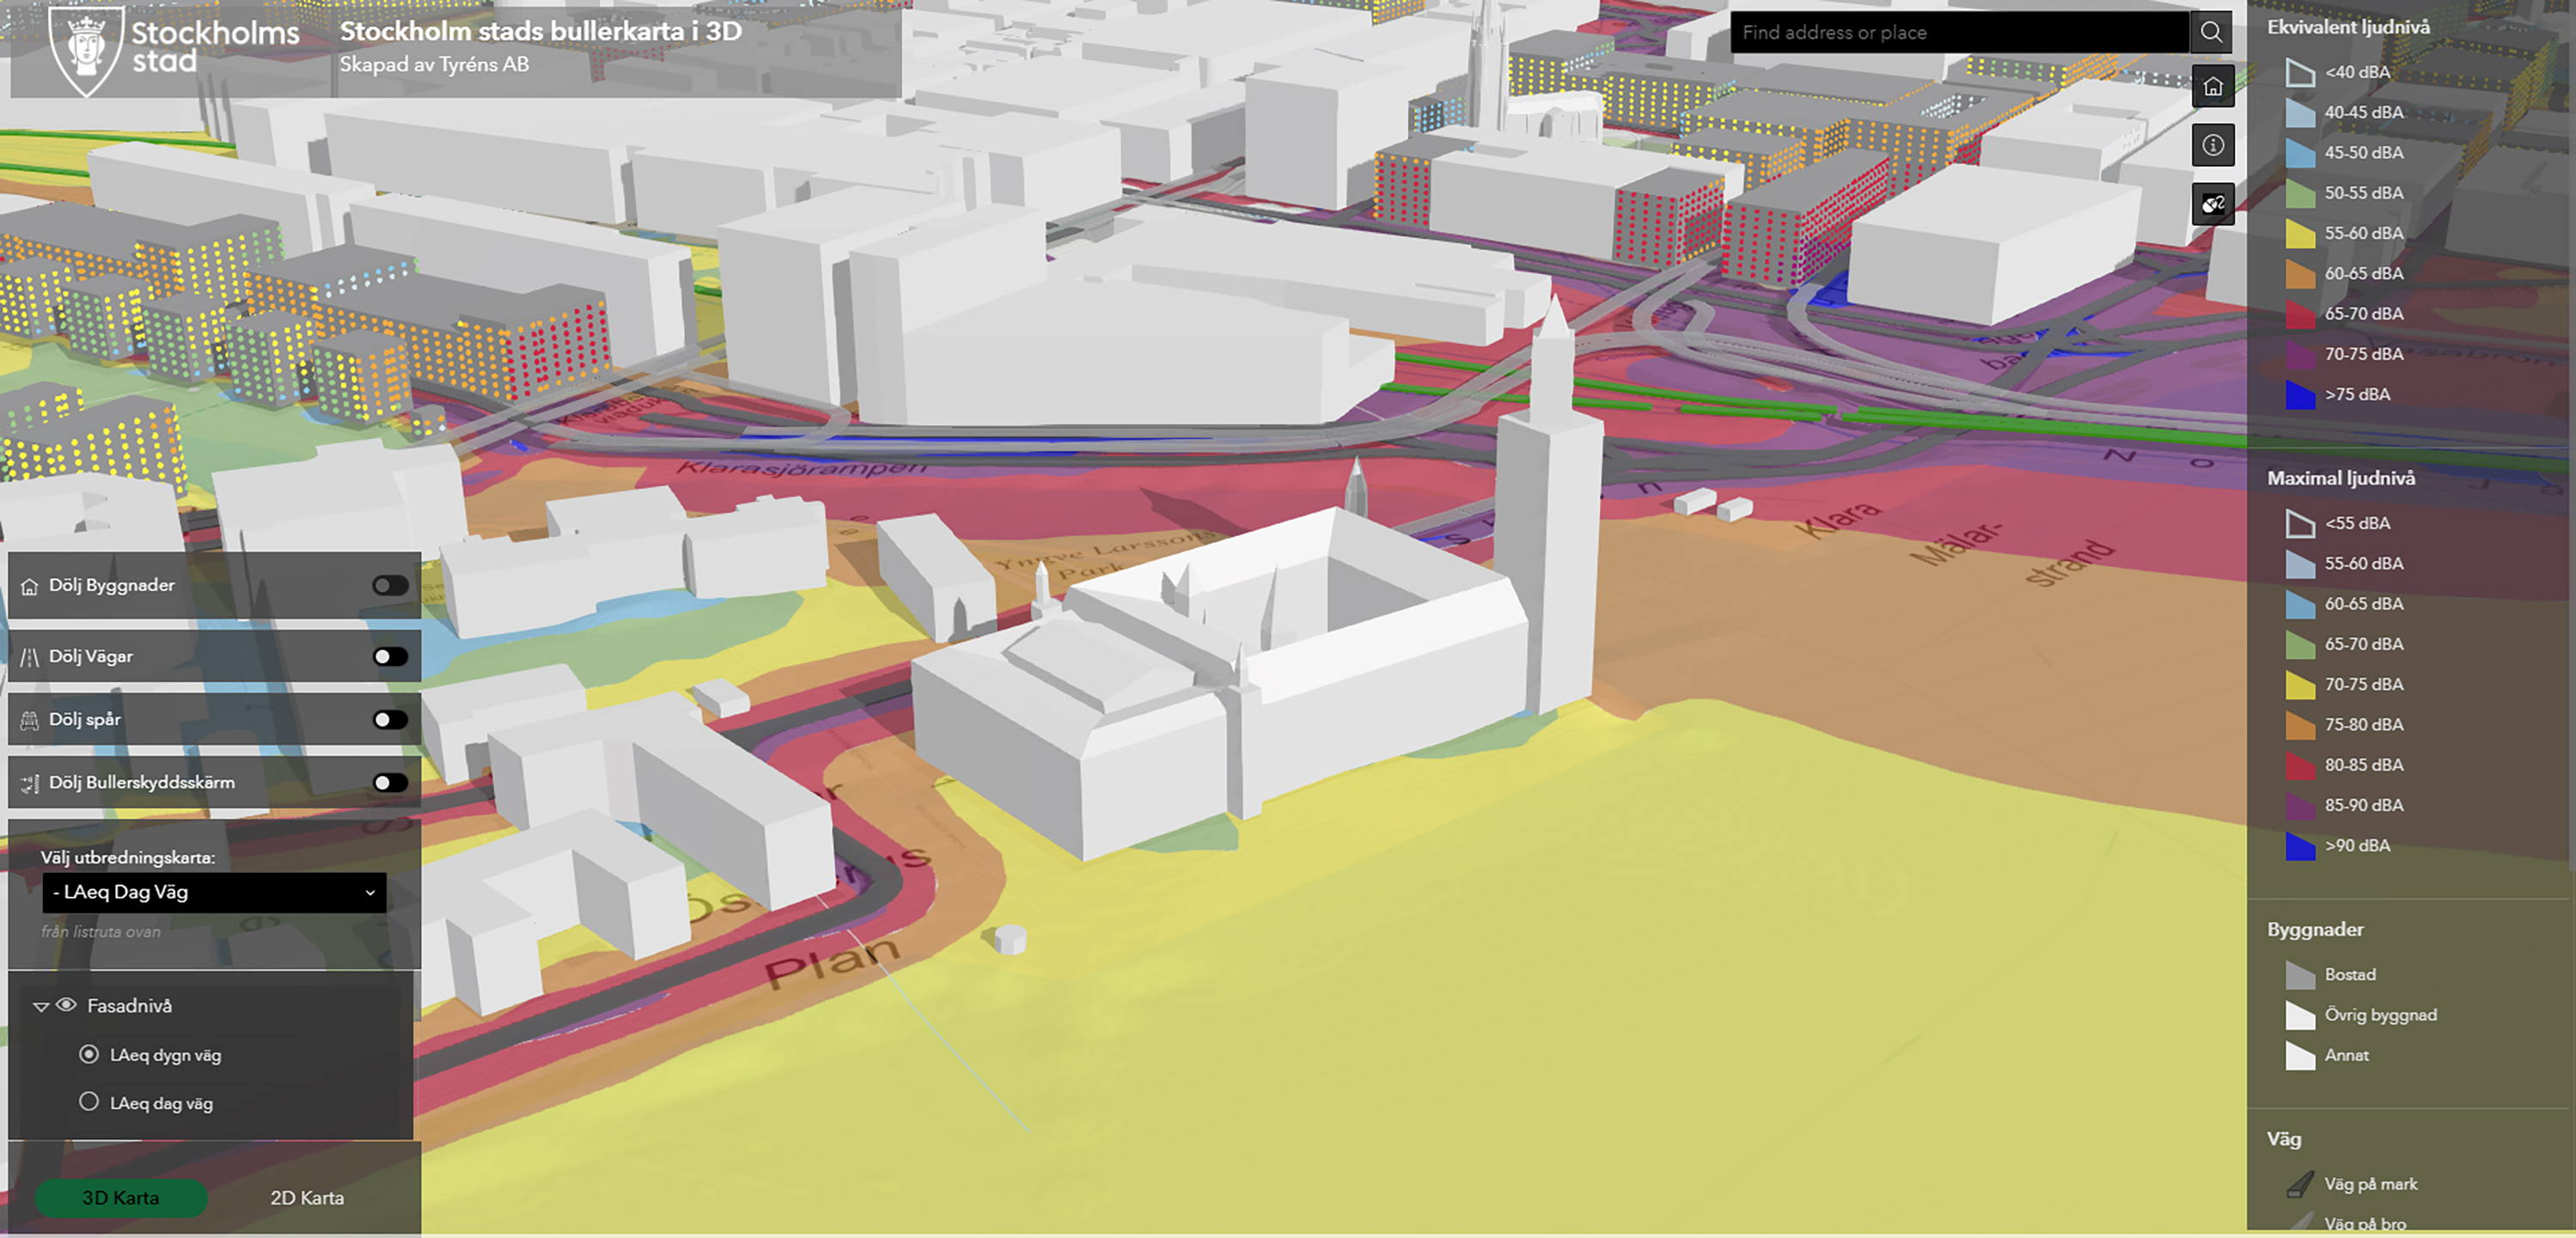
Task: Click the Dölj Byggnader building icon
Action: tap(31, 585)
